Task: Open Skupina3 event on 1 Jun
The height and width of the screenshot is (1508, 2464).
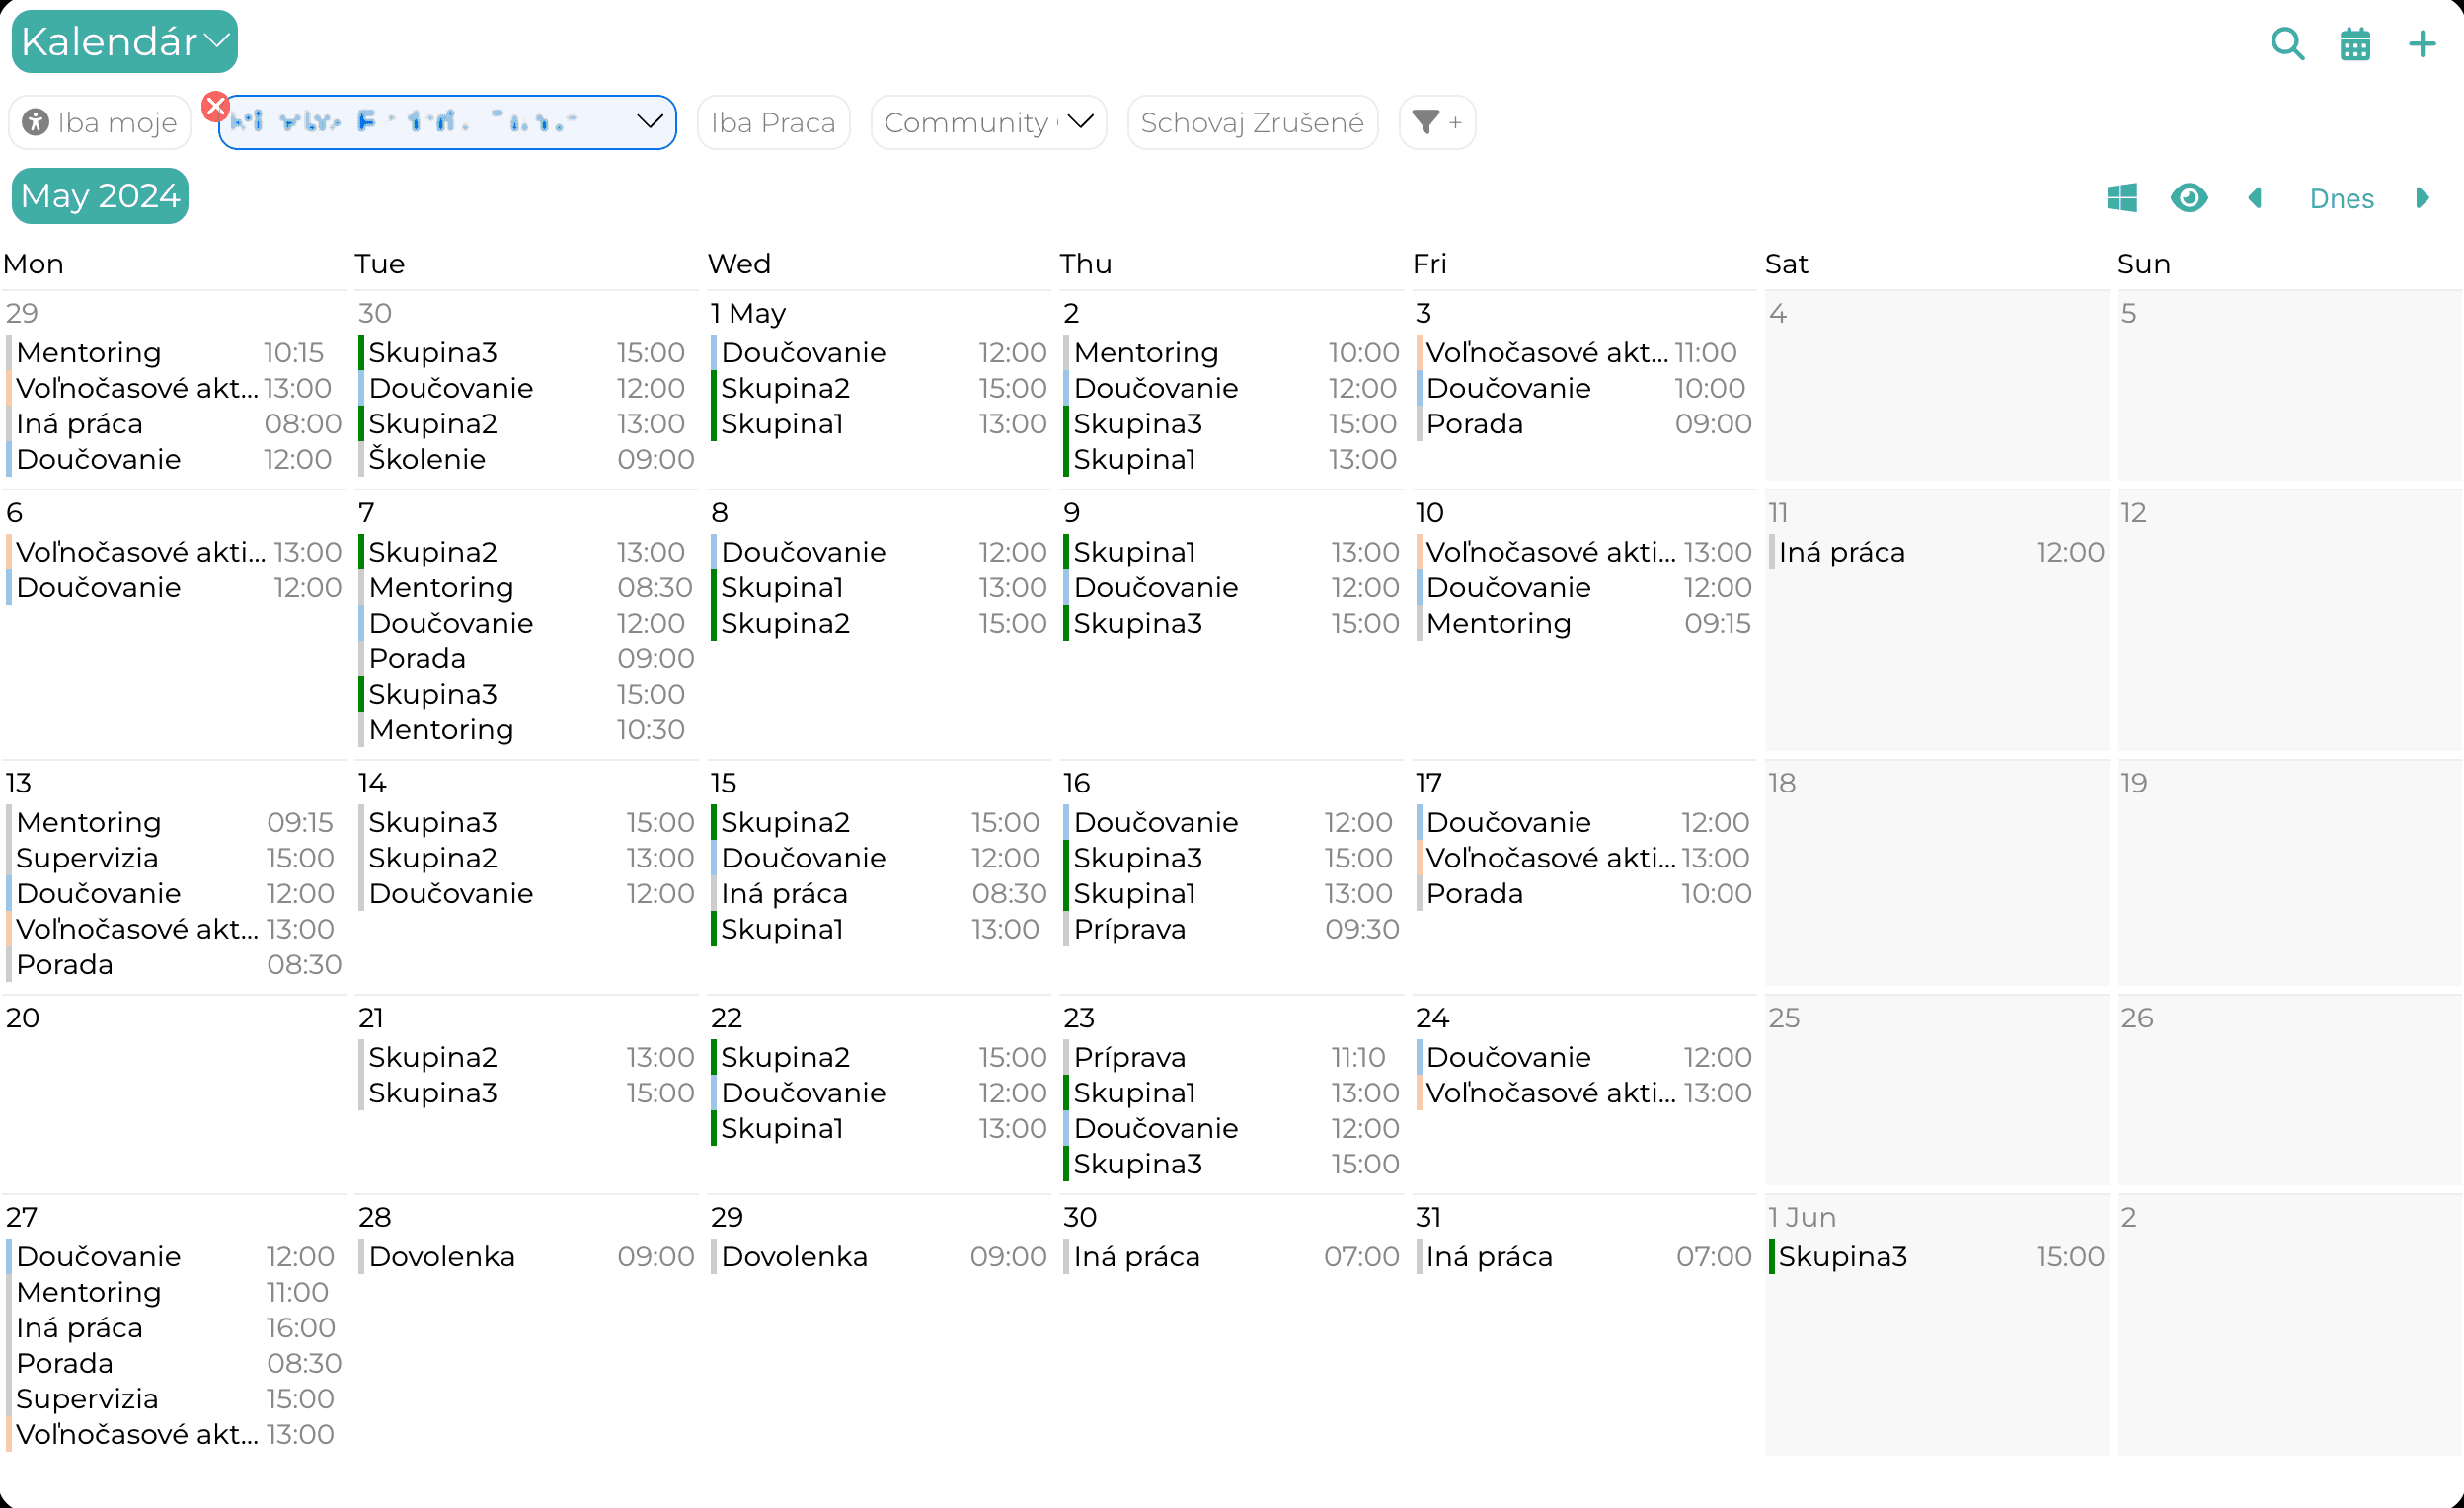Action: pos(1937,1257)
